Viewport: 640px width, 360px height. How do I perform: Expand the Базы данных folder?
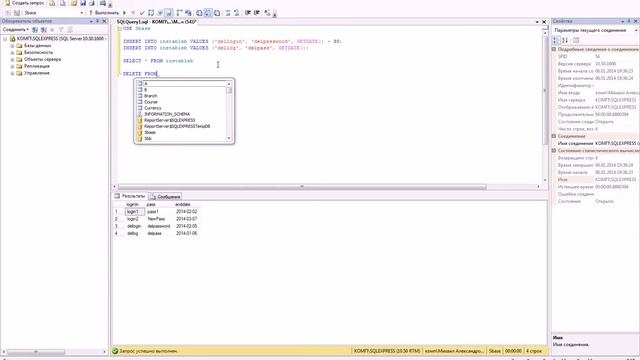click(12, 46)
